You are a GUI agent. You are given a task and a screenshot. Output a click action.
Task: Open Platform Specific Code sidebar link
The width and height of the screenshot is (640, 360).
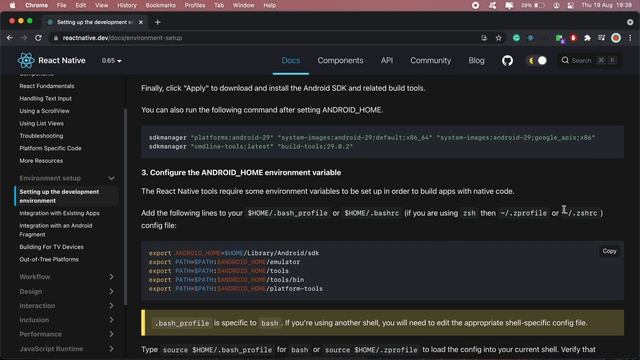(x=51, y=148)
